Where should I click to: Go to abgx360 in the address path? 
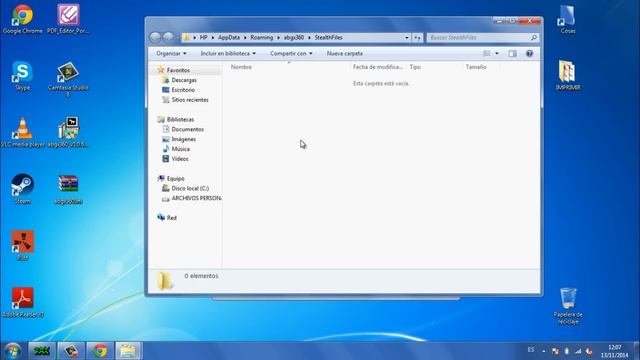[x=294, y=38]
